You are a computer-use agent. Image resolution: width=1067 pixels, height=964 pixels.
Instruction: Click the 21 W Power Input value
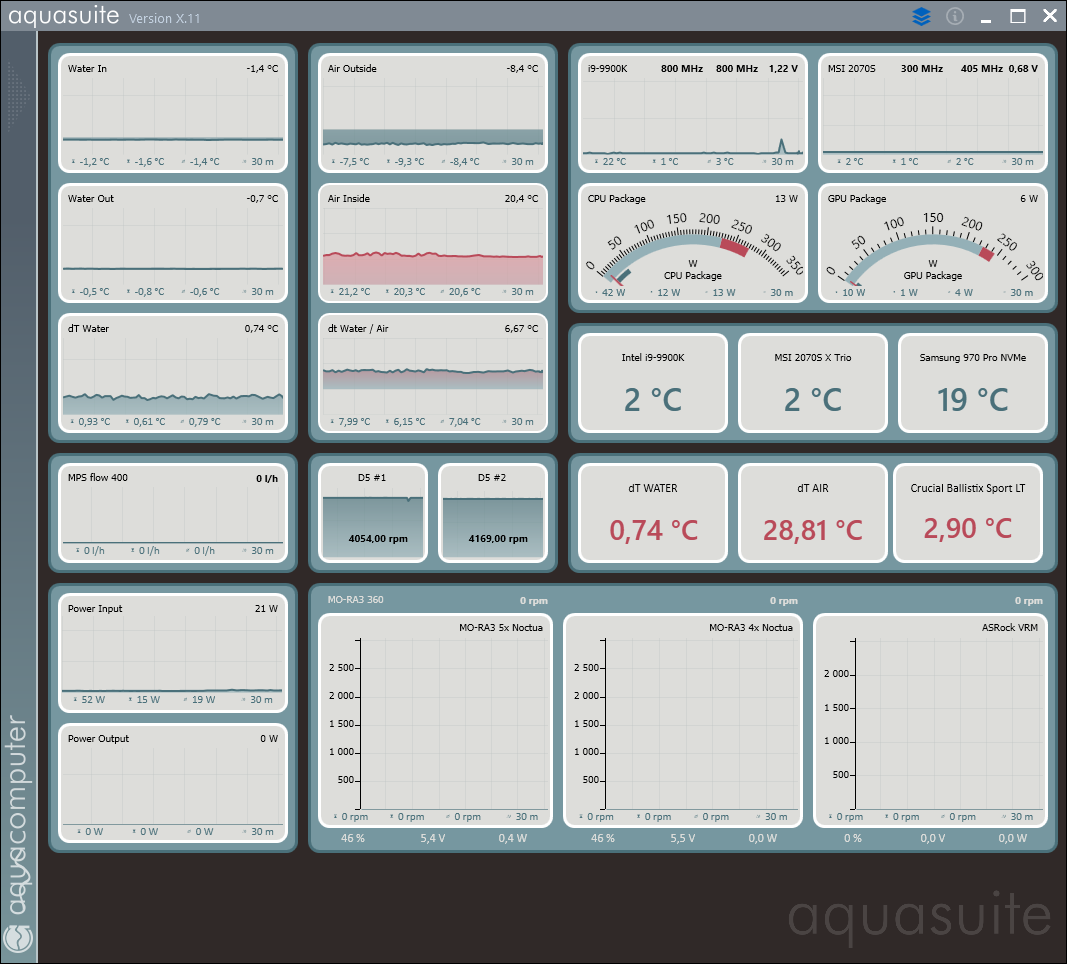tap(266, 609)
